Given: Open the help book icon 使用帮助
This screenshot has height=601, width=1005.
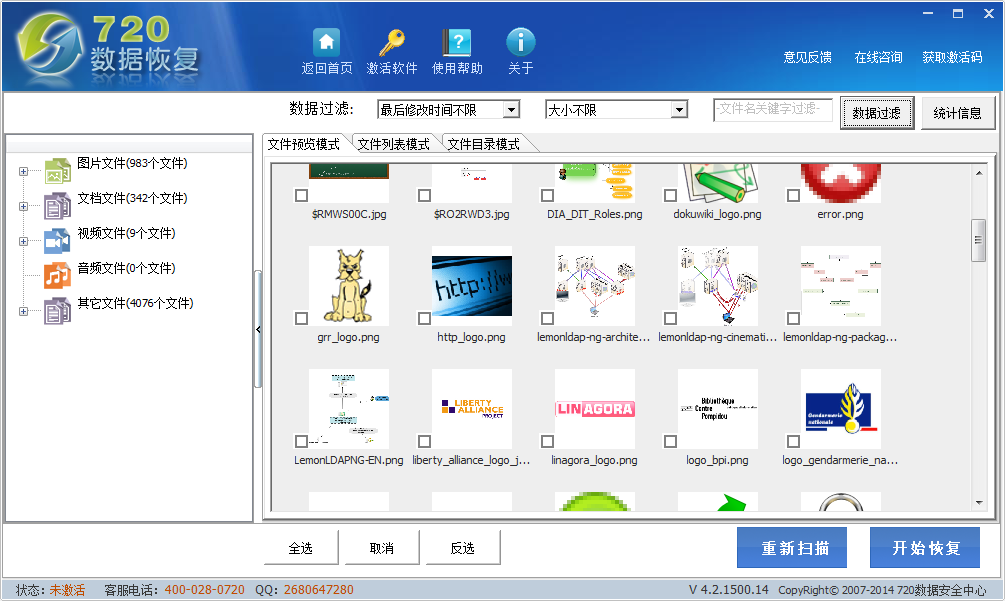Looking at the screenshot, I should pyautogui.click(x=457, y=42).
